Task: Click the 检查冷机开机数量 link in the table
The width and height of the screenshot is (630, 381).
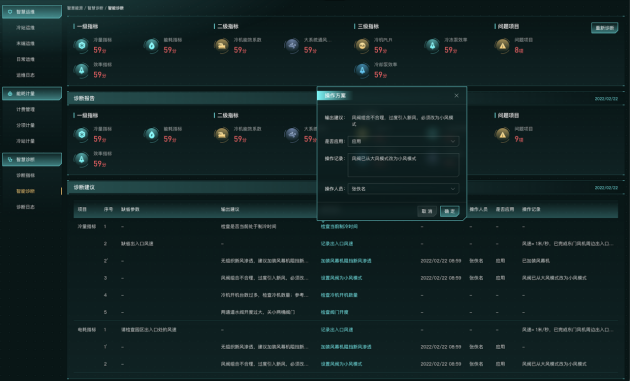Action: 339,295
